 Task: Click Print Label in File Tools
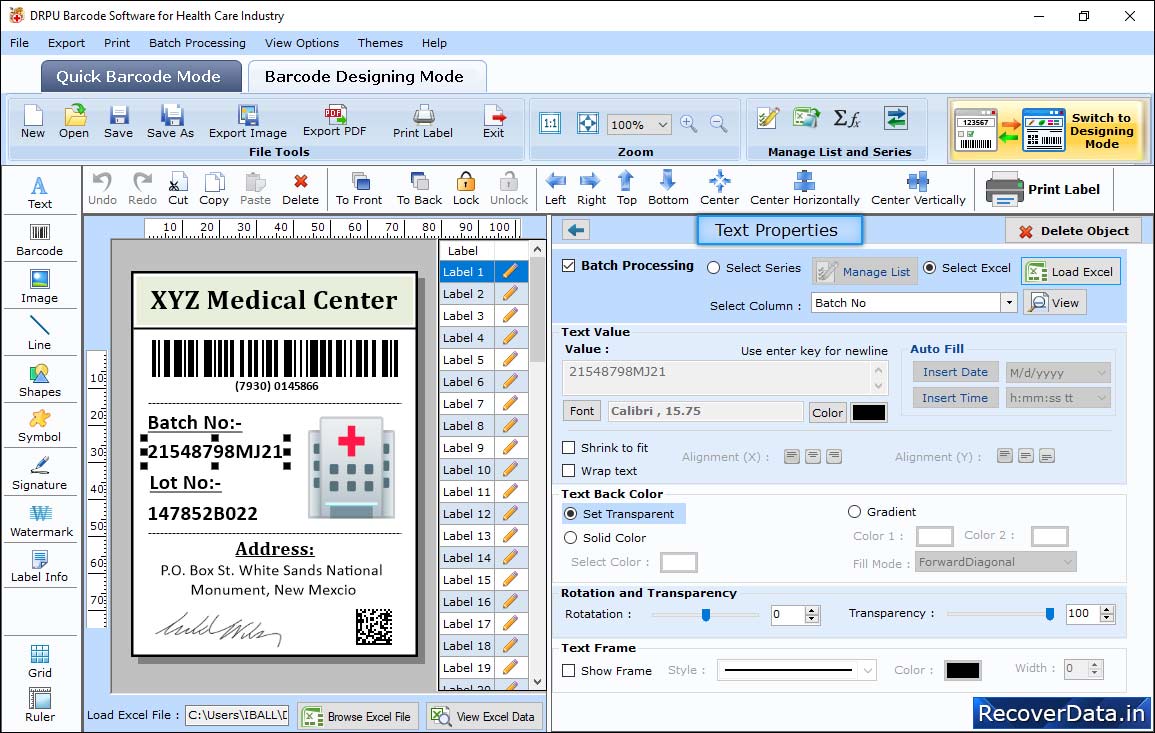coord(423,122)
